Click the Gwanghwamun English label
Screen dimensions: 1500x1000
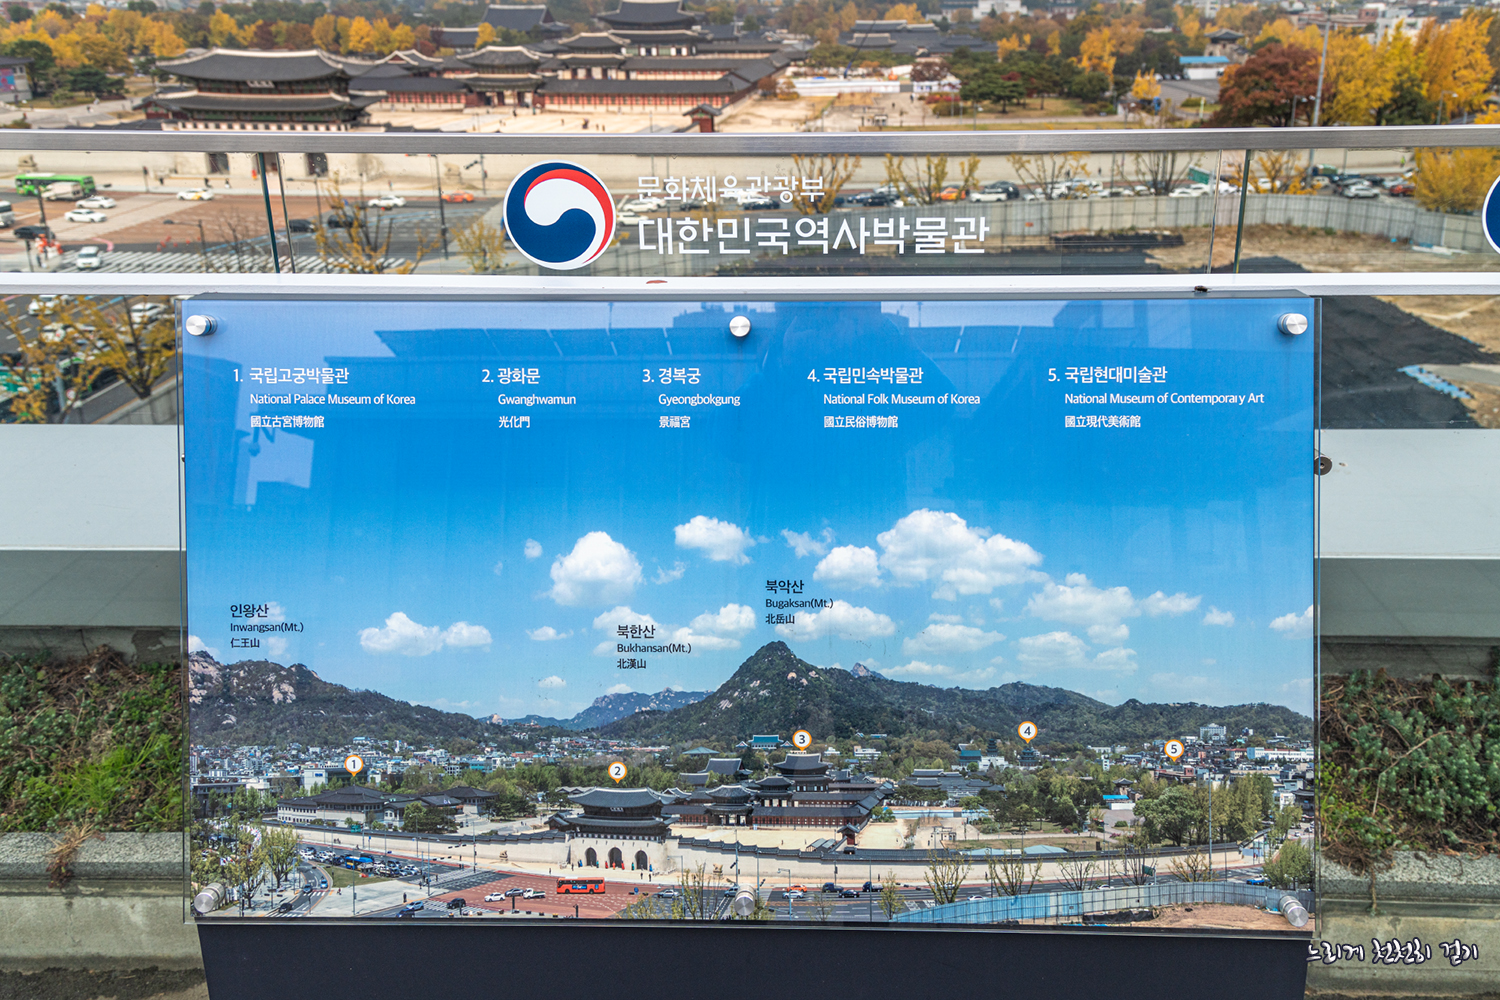(x=537, y=399)
